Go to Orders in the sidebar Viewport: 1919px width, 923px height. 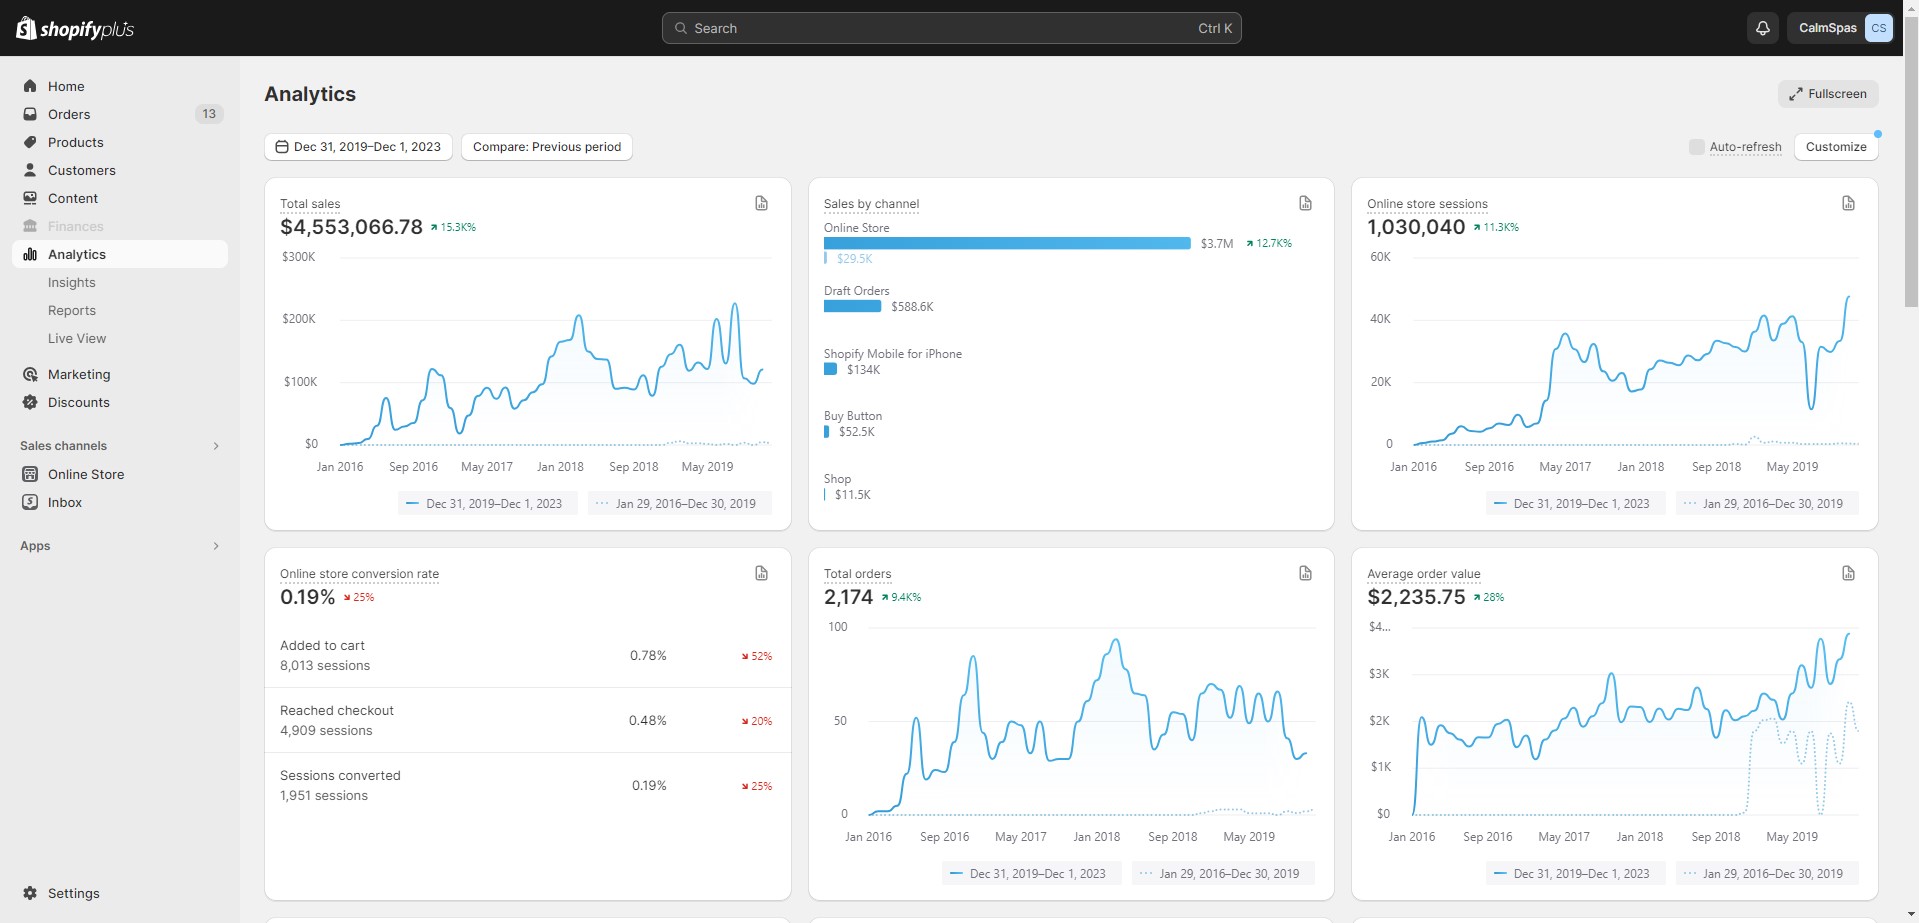click(x=69, y=114)
